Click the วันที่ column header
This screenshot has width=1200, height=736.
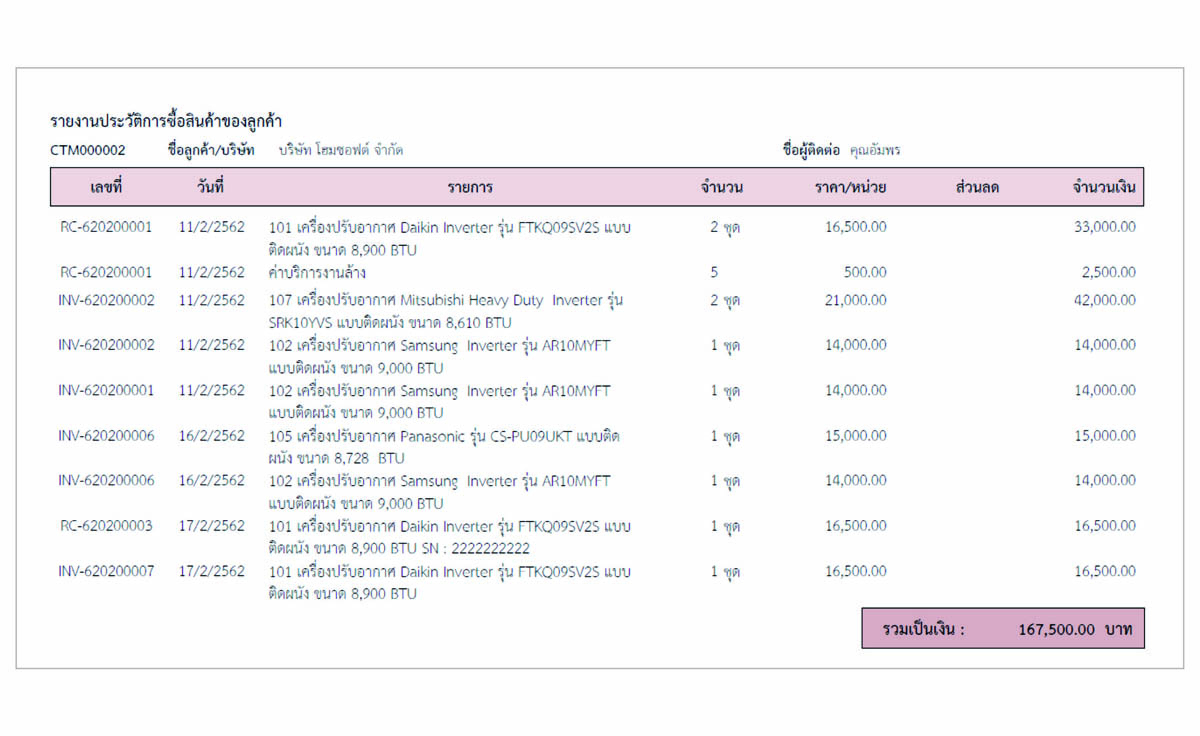pos(211,187)
